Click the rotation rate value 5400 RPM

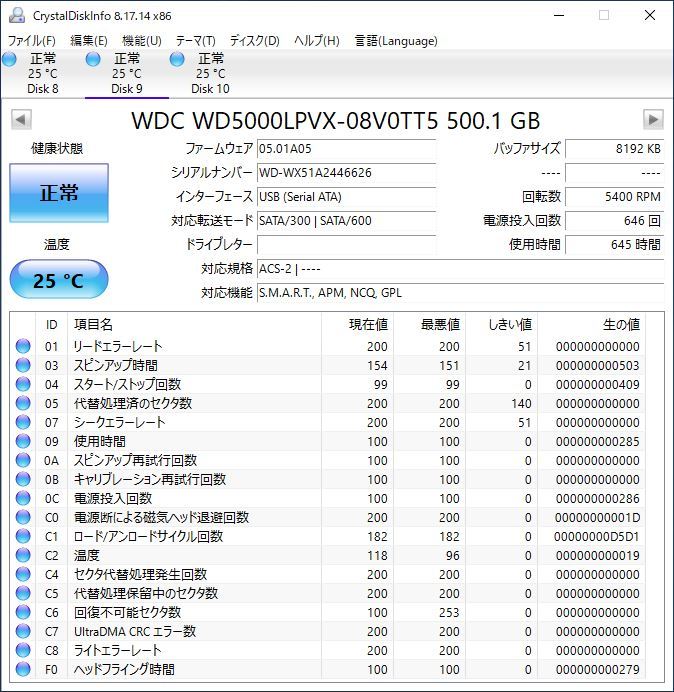point(614,196)
